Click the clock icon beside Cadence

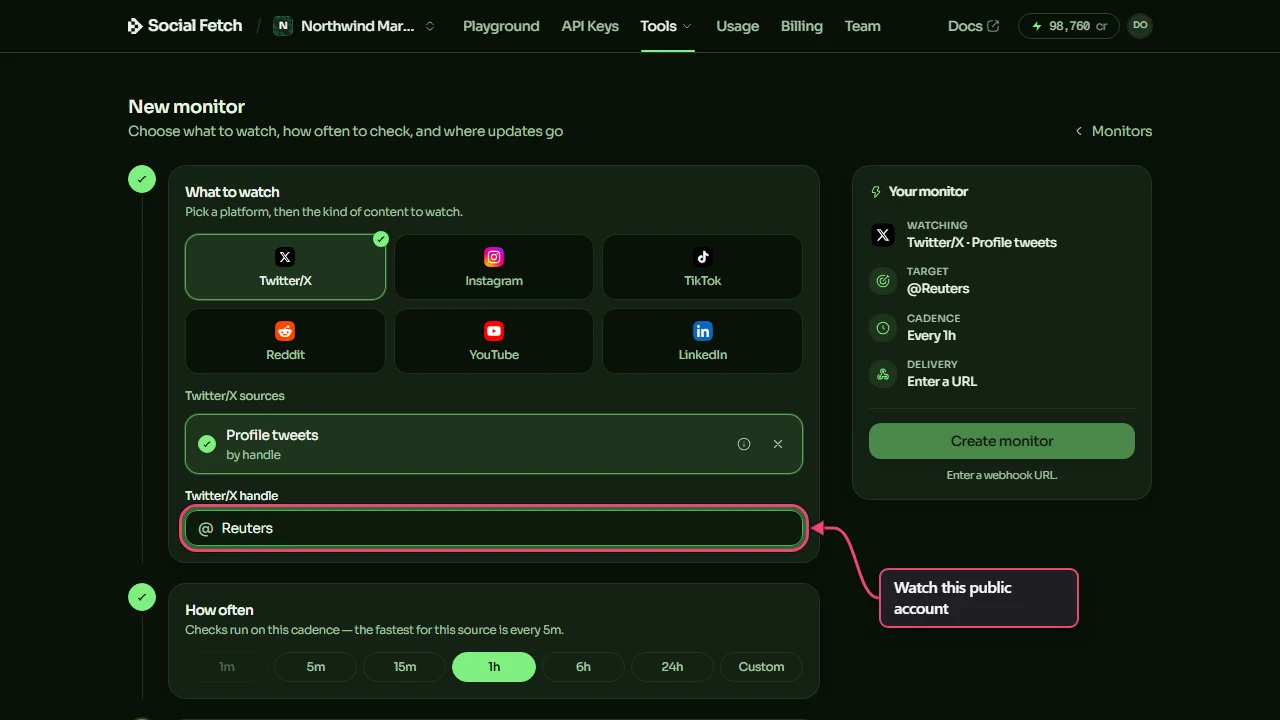coord(883,327)
